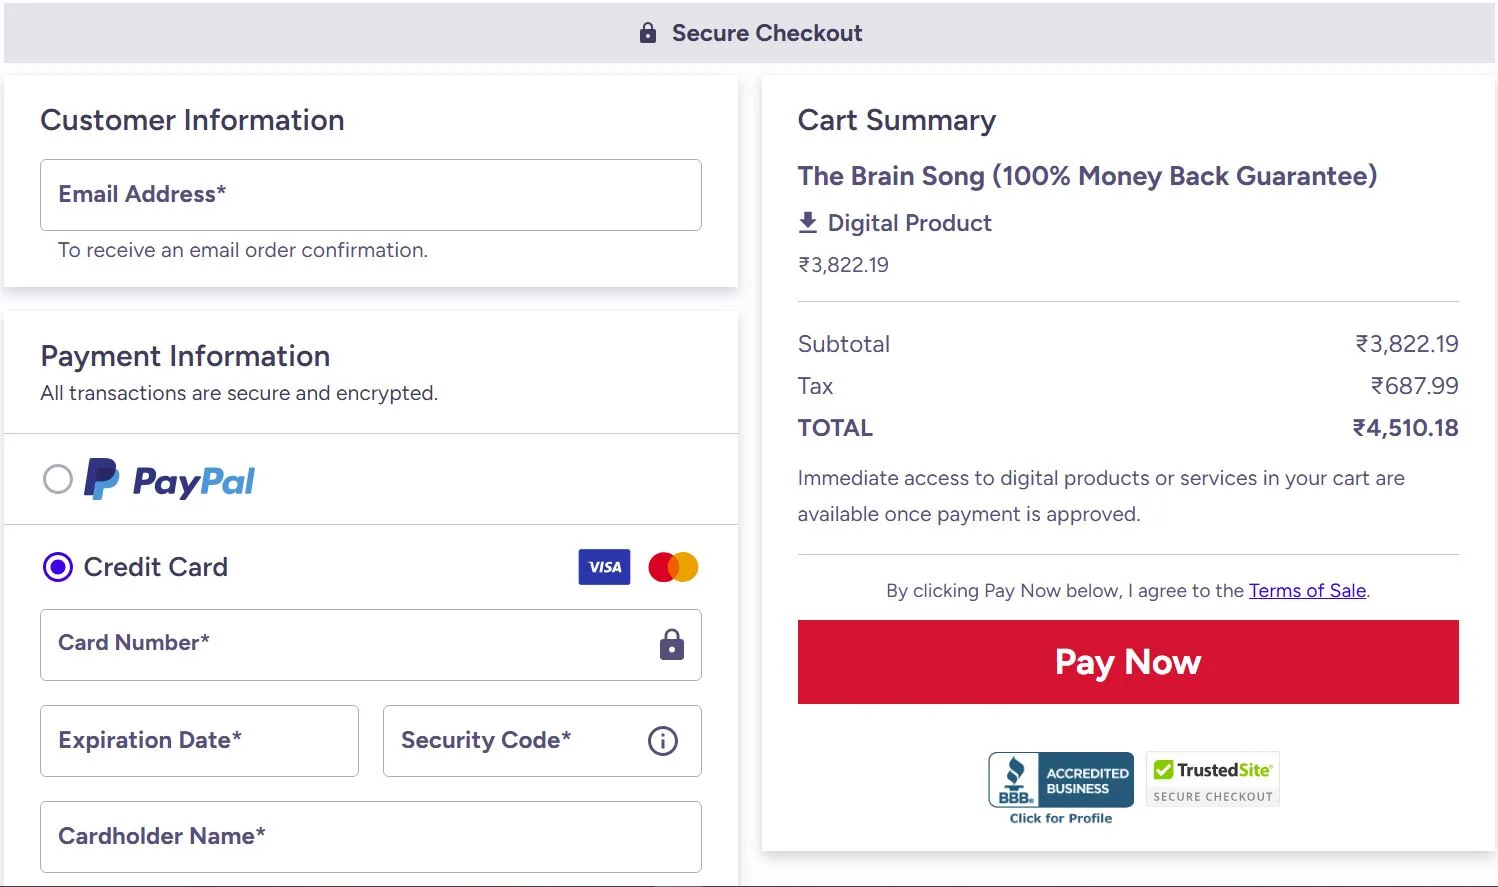This screenshot has height=887, width=1498.
Task: Select the Credit Card payment option
Action: (58, 567)
